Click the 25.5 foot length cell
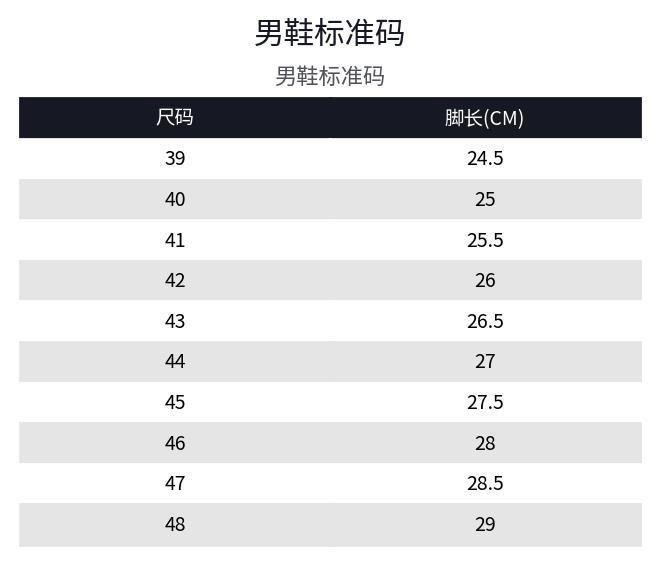660x565 pixels. pos(484,240)
